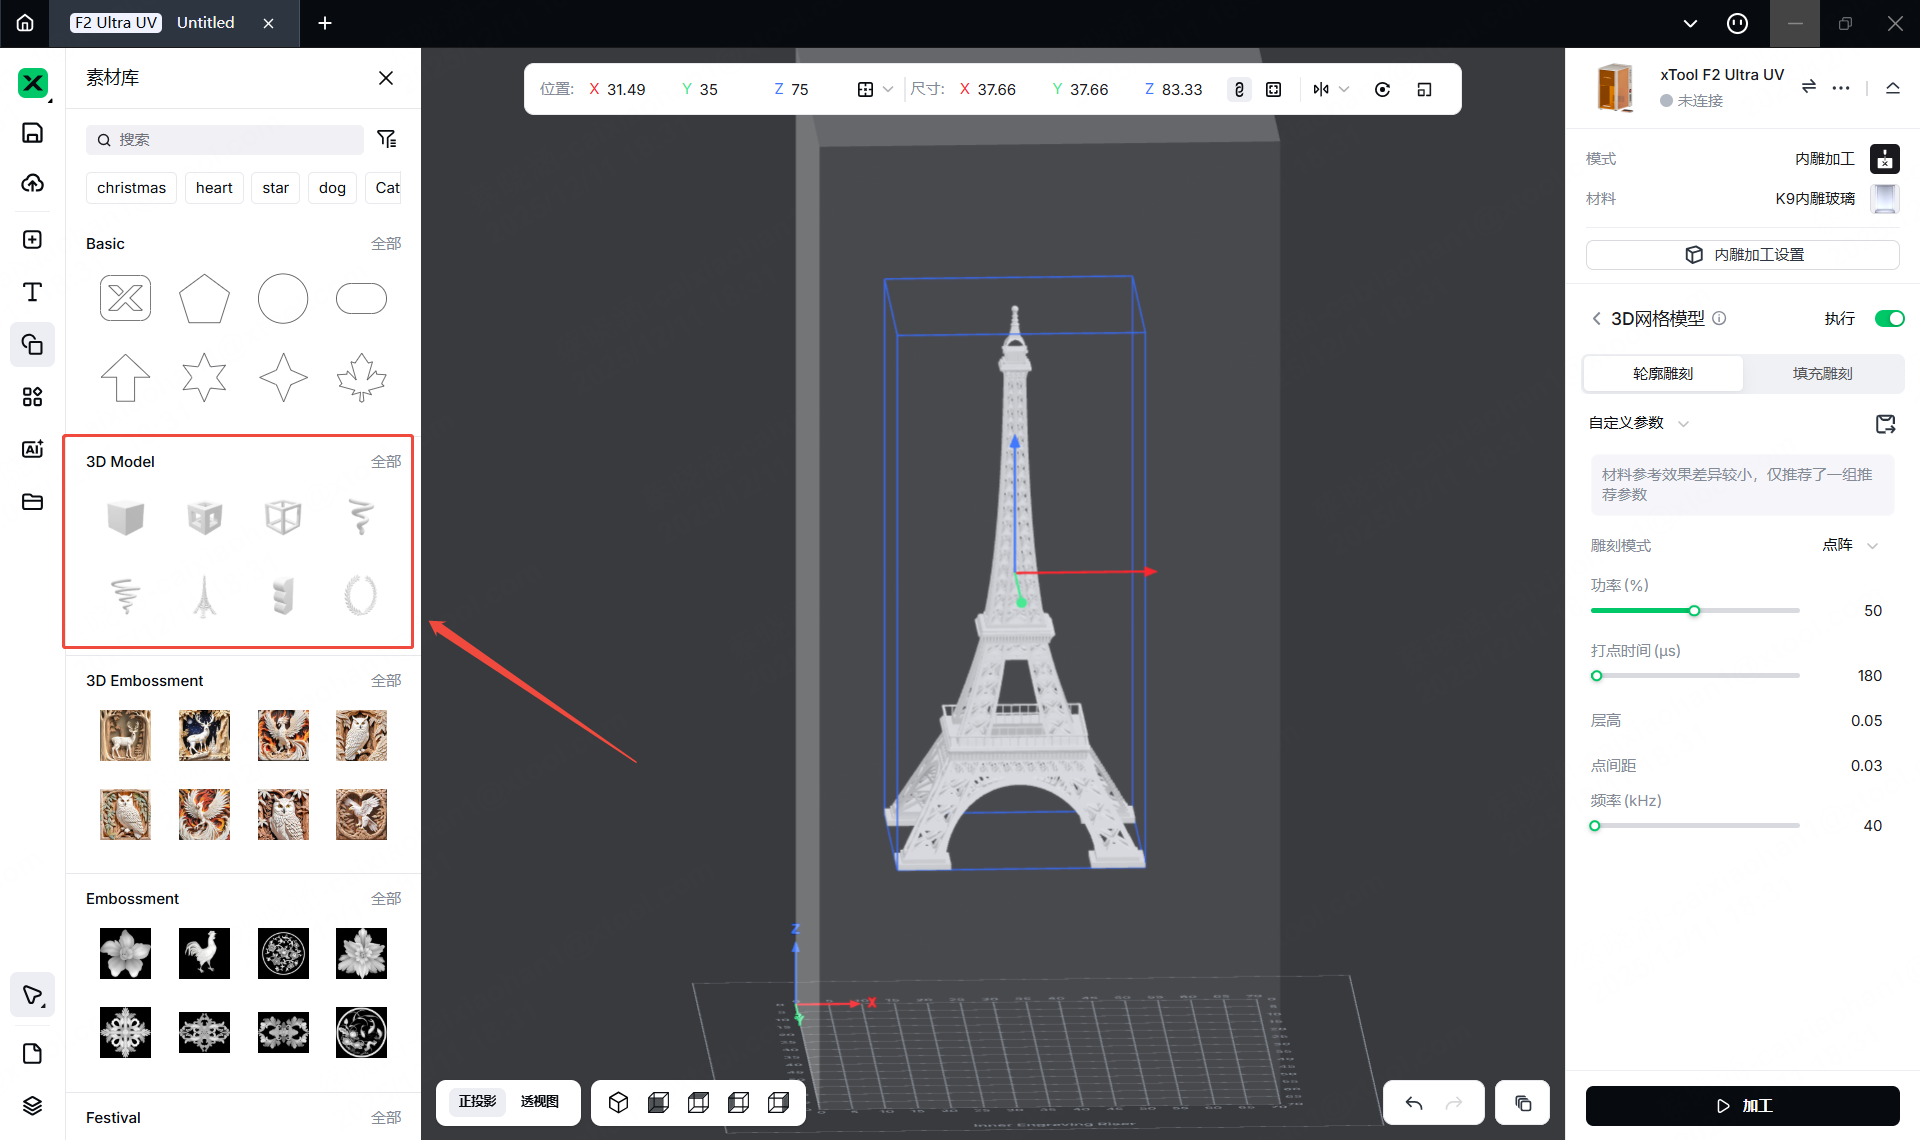The width and height of the screenshot is (1920, 1140).
Task: Select the Eiffel Tower 3D model thumbnail
Action: [x=204, y=596]
